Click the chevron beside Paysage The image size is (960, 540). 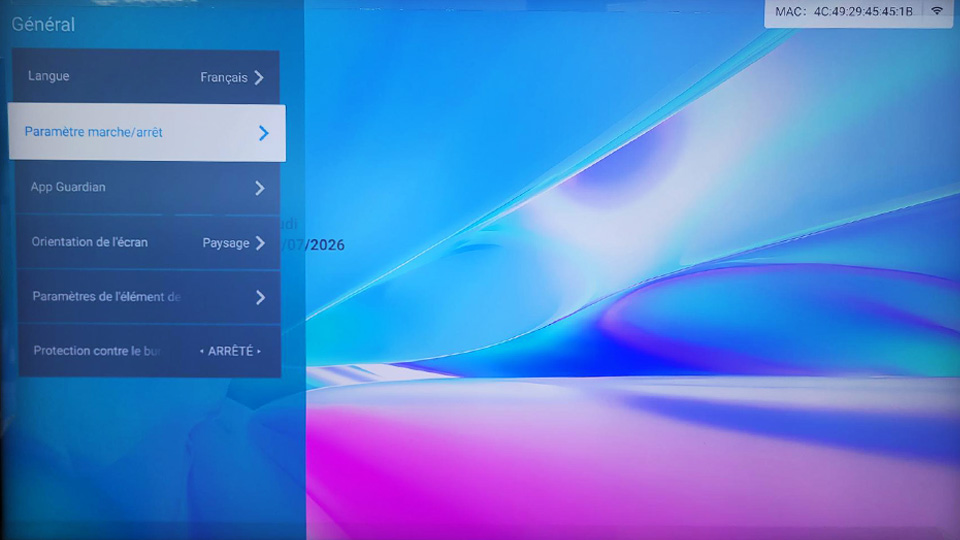click(x=260, y=242)
